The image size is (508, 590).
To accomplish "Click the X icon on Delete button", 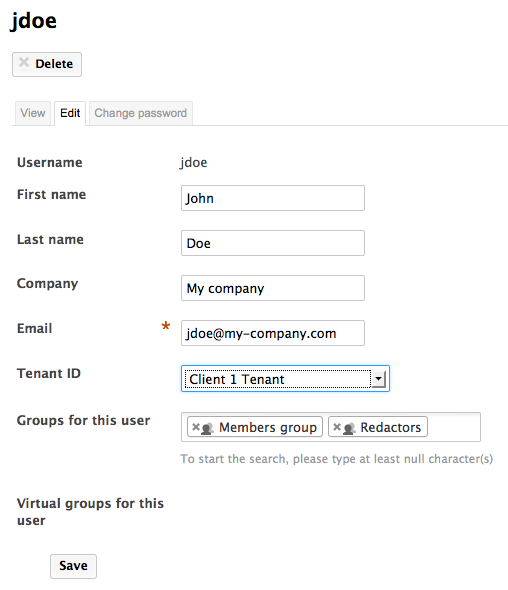I will click(24, 62).
